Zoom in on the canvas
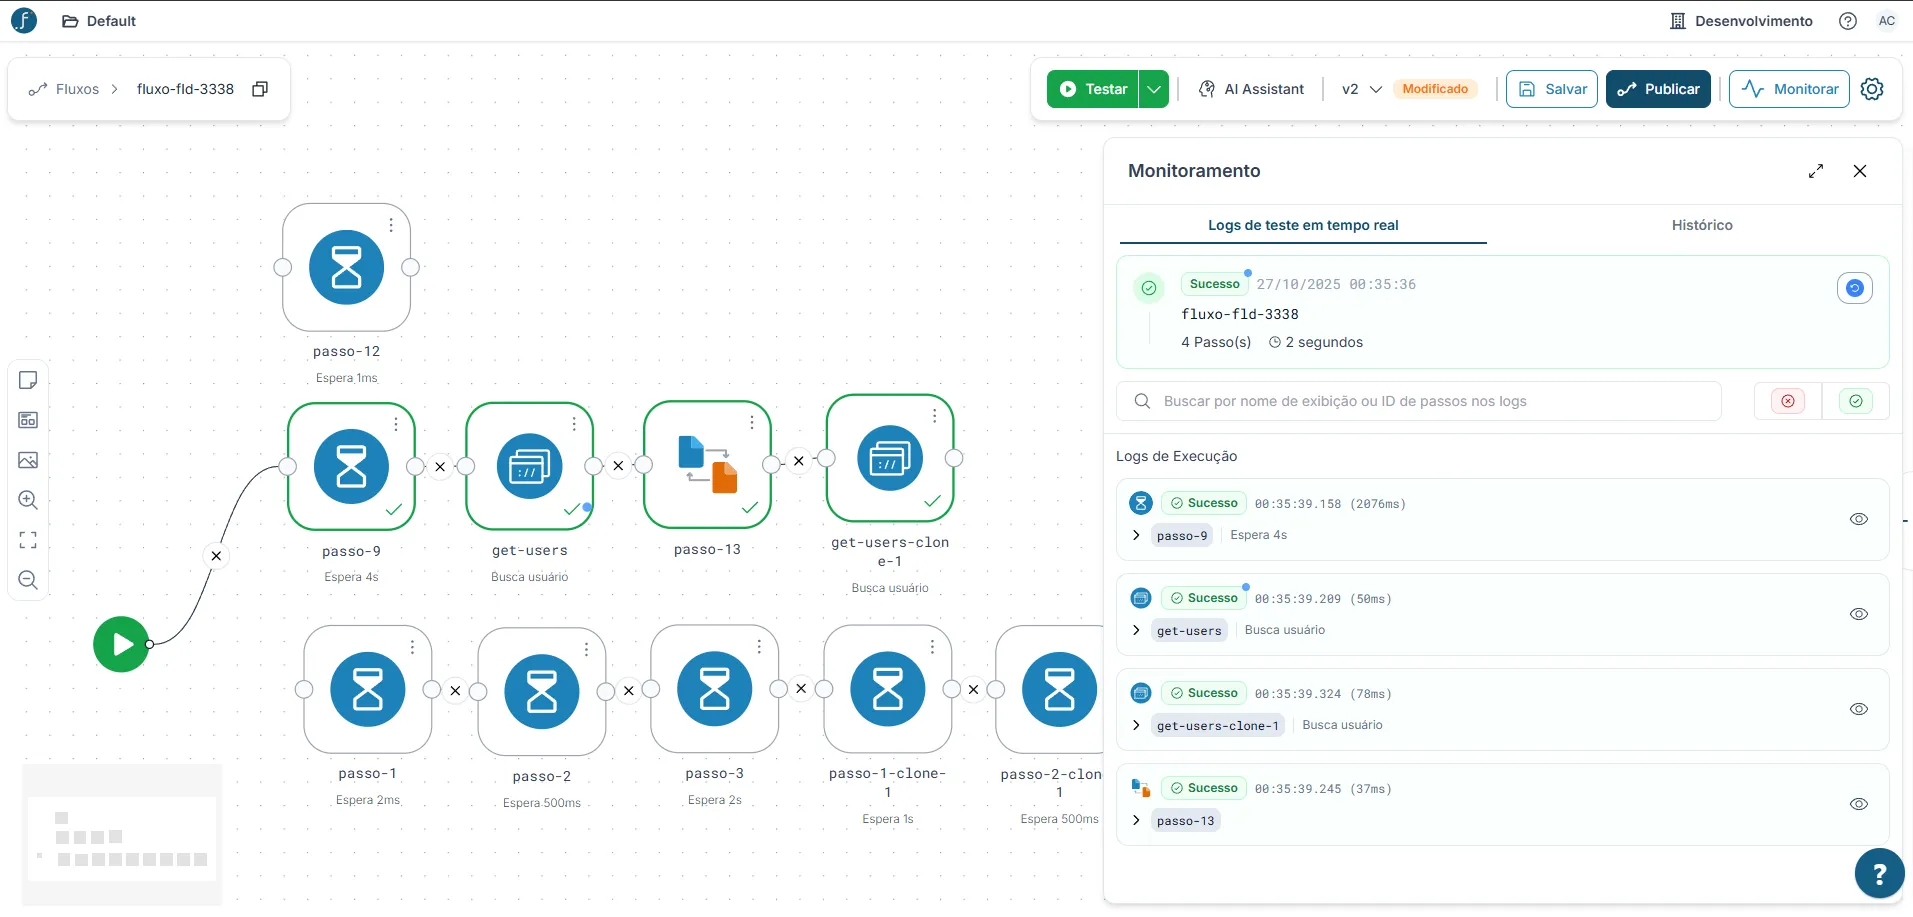The height and width of the screenshot is (917, 1913). [28, 500]
